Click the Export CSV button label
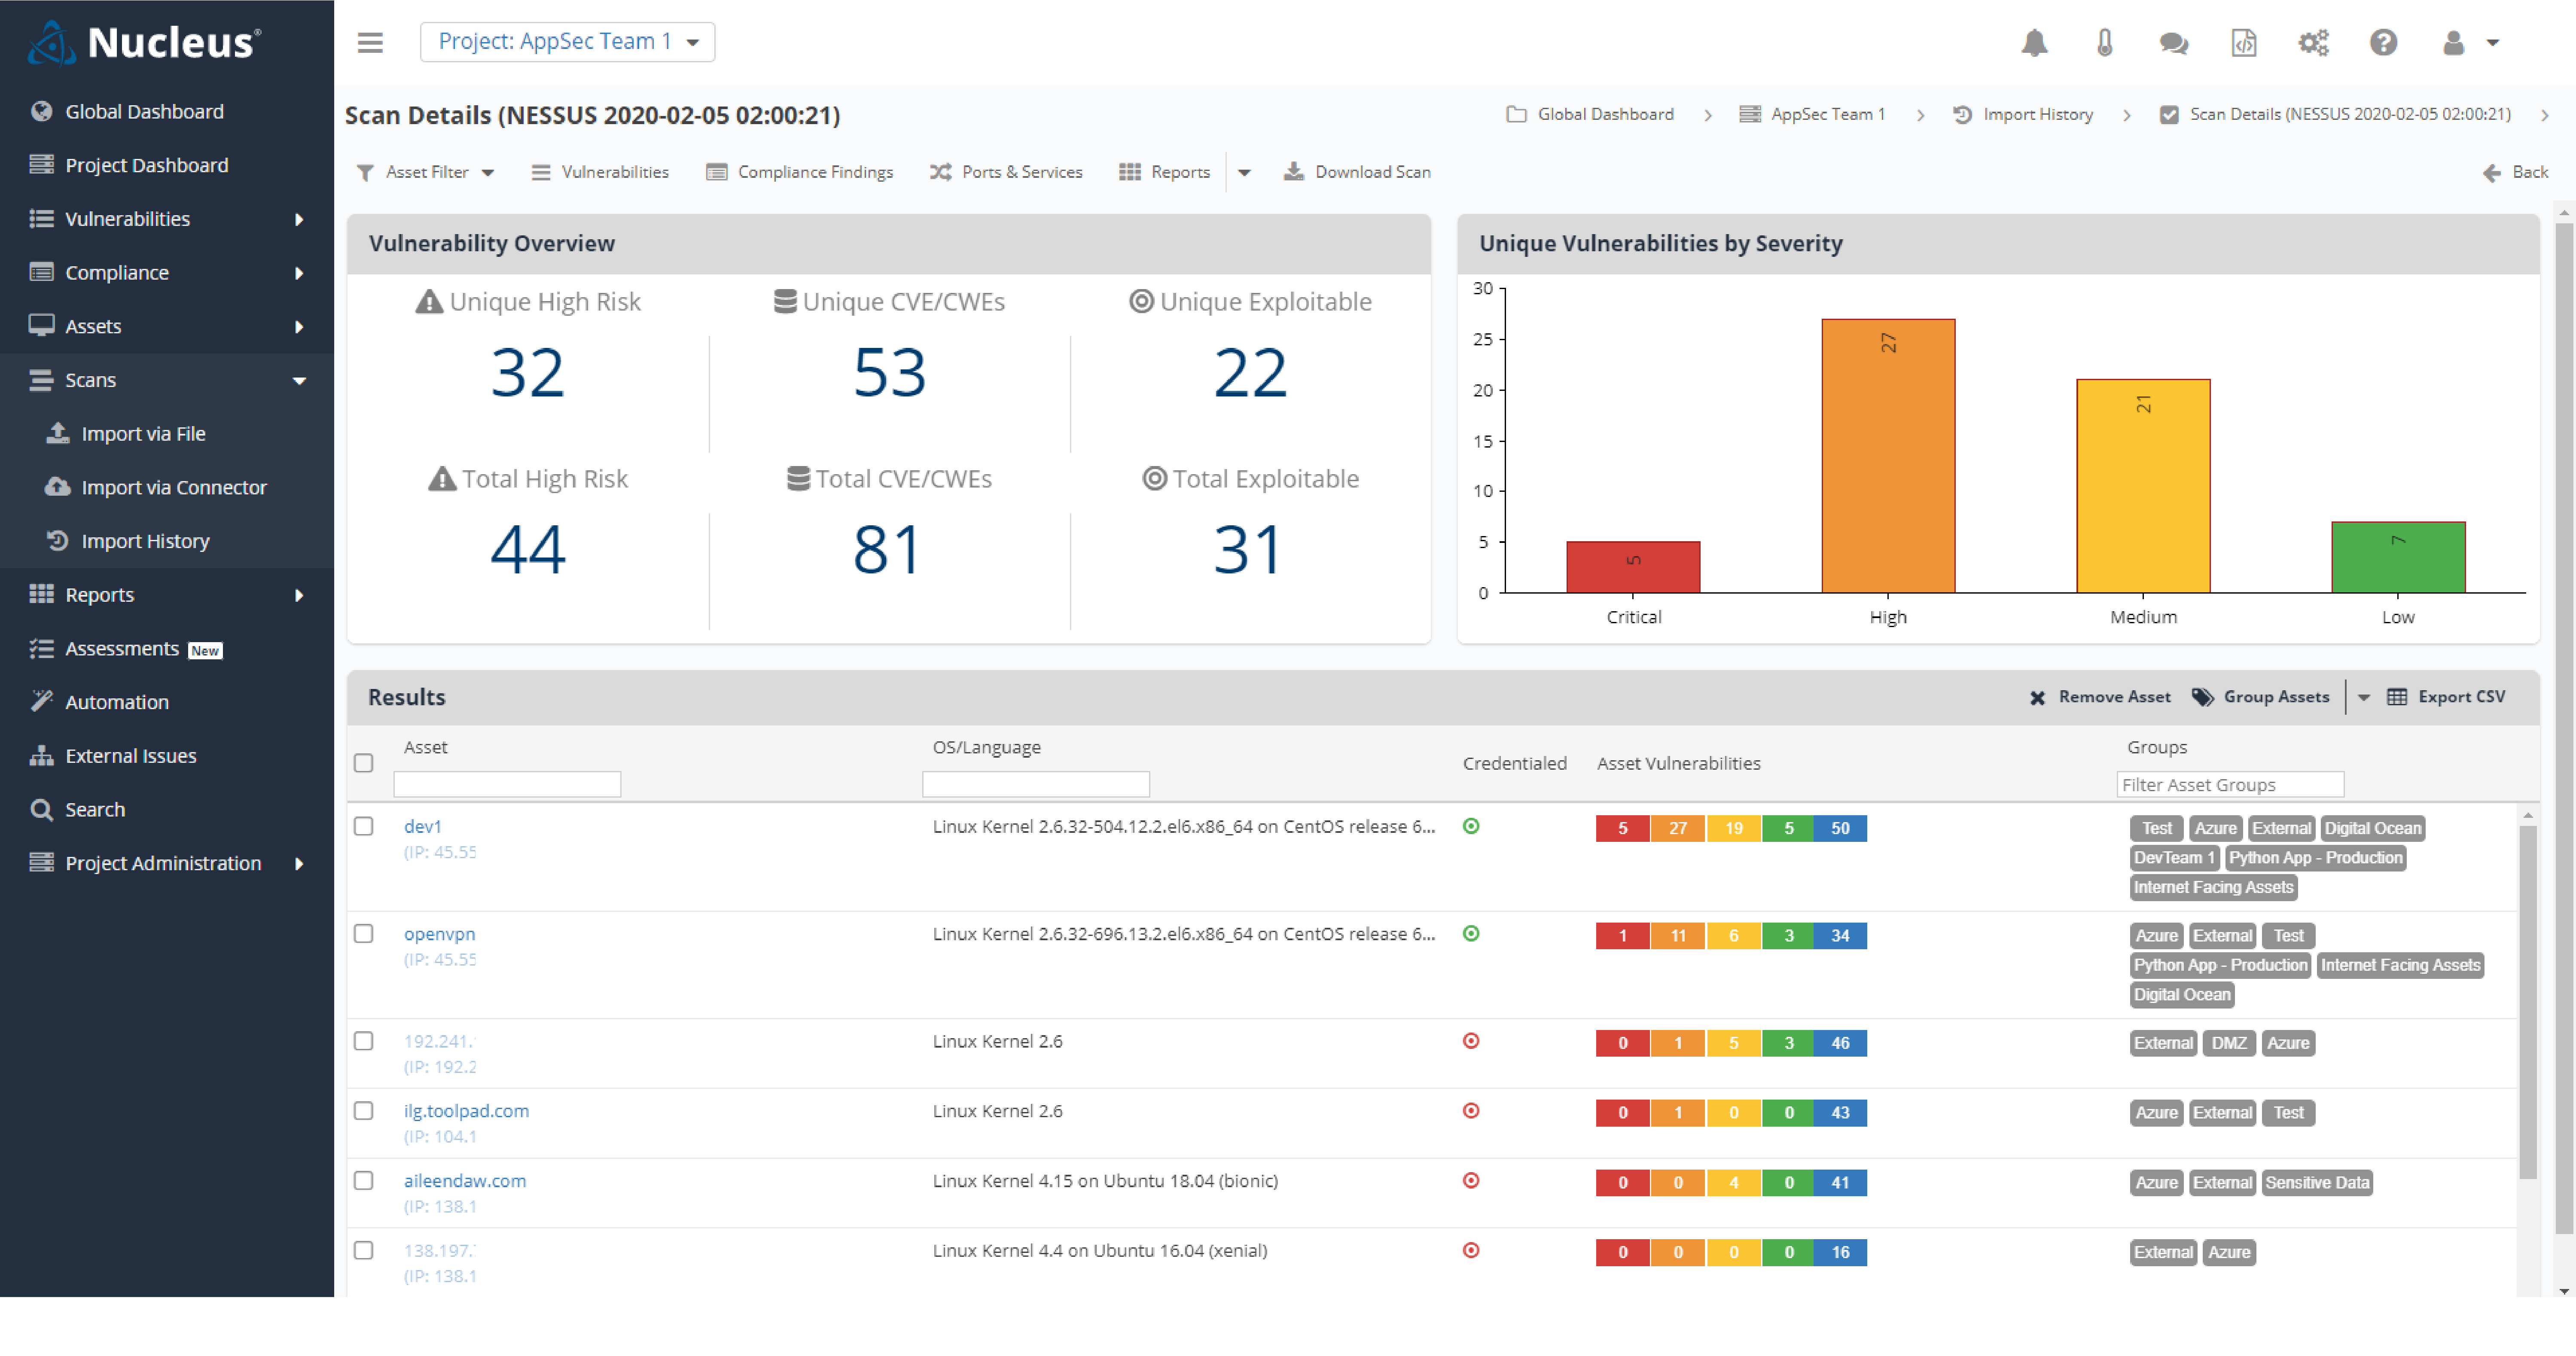2576x1356 pixels. 2462,697
